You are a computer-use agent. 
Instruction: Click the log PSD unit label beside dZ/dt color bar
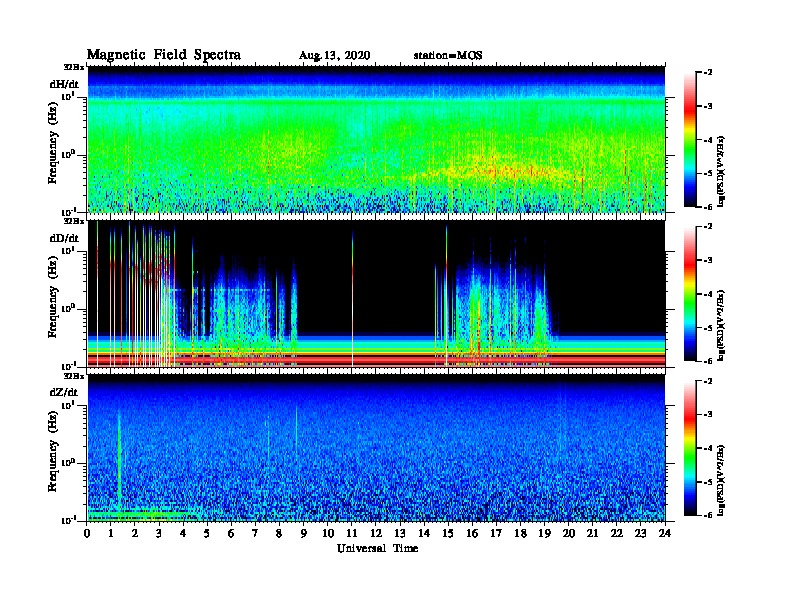pyautogui.click(x=721, y=480)
